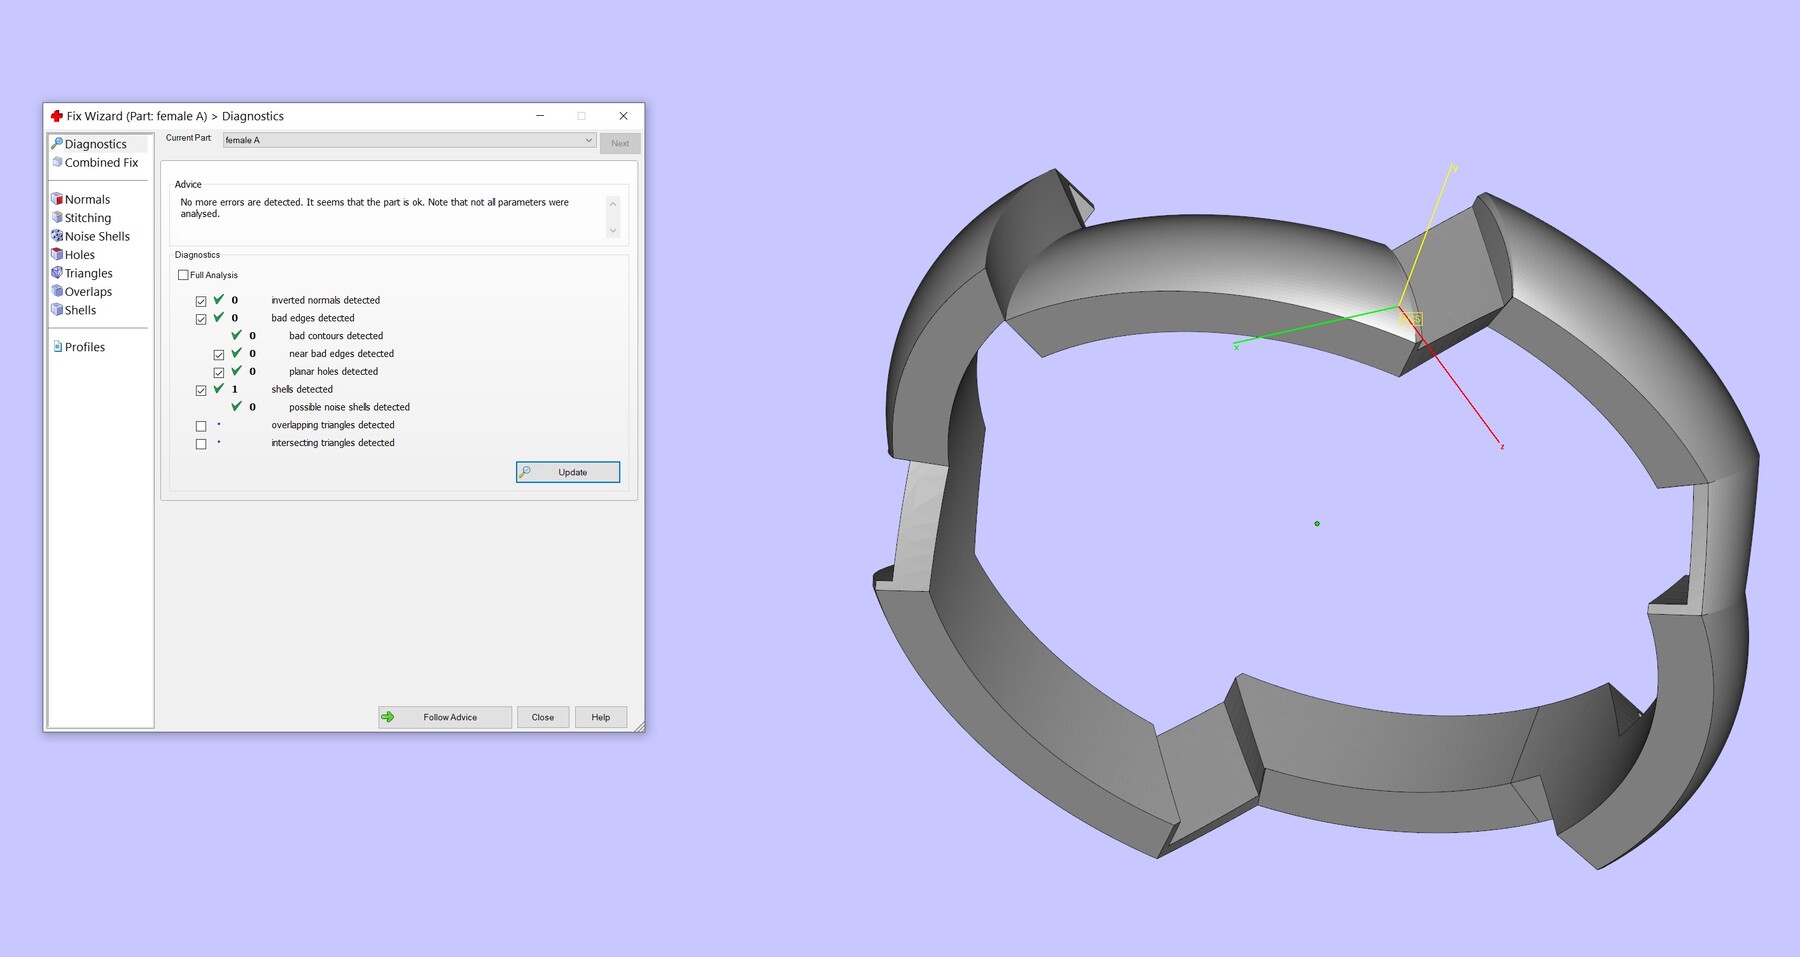This screenshot has width=1800, height=957.
Task: Open the Shells fix page
Action: coord(80,310)
